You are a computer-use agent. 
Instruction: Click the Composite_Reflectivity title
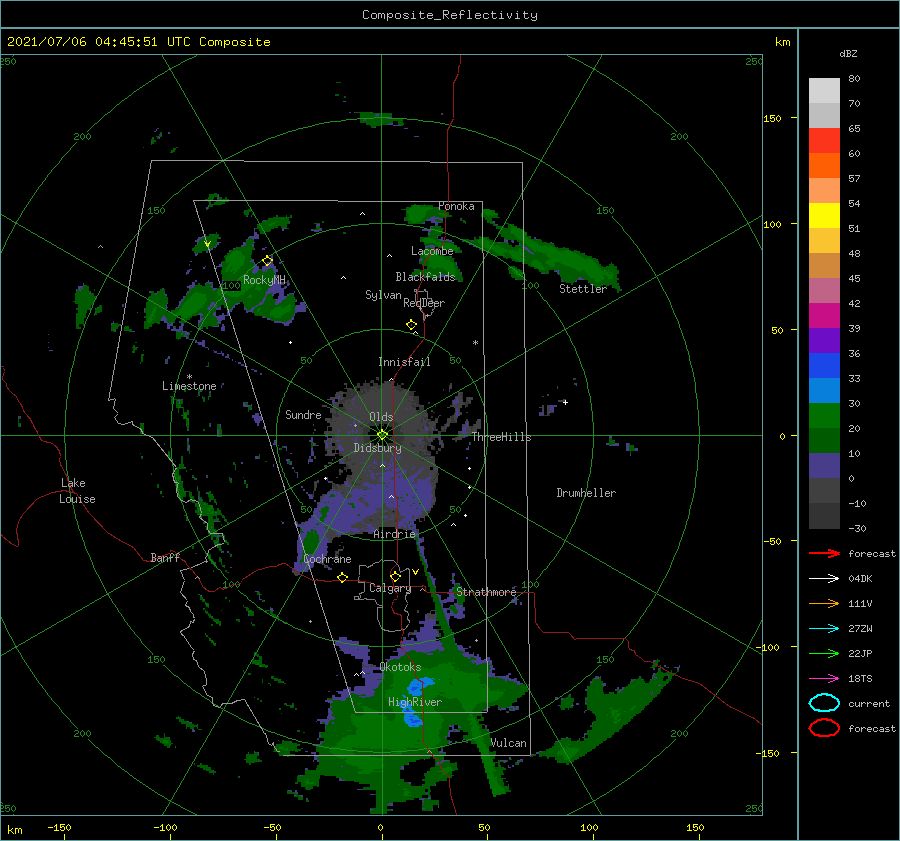click(x=450, y=15)
